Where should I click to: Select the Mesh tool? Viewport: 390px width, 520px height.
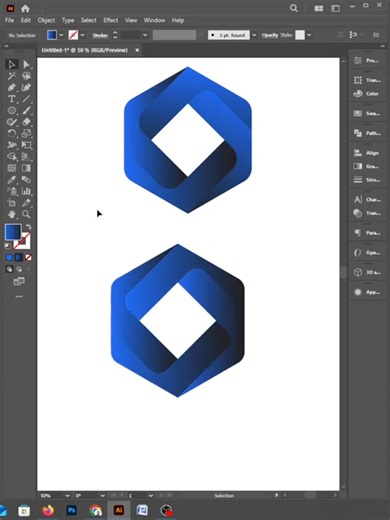[12, 168]
